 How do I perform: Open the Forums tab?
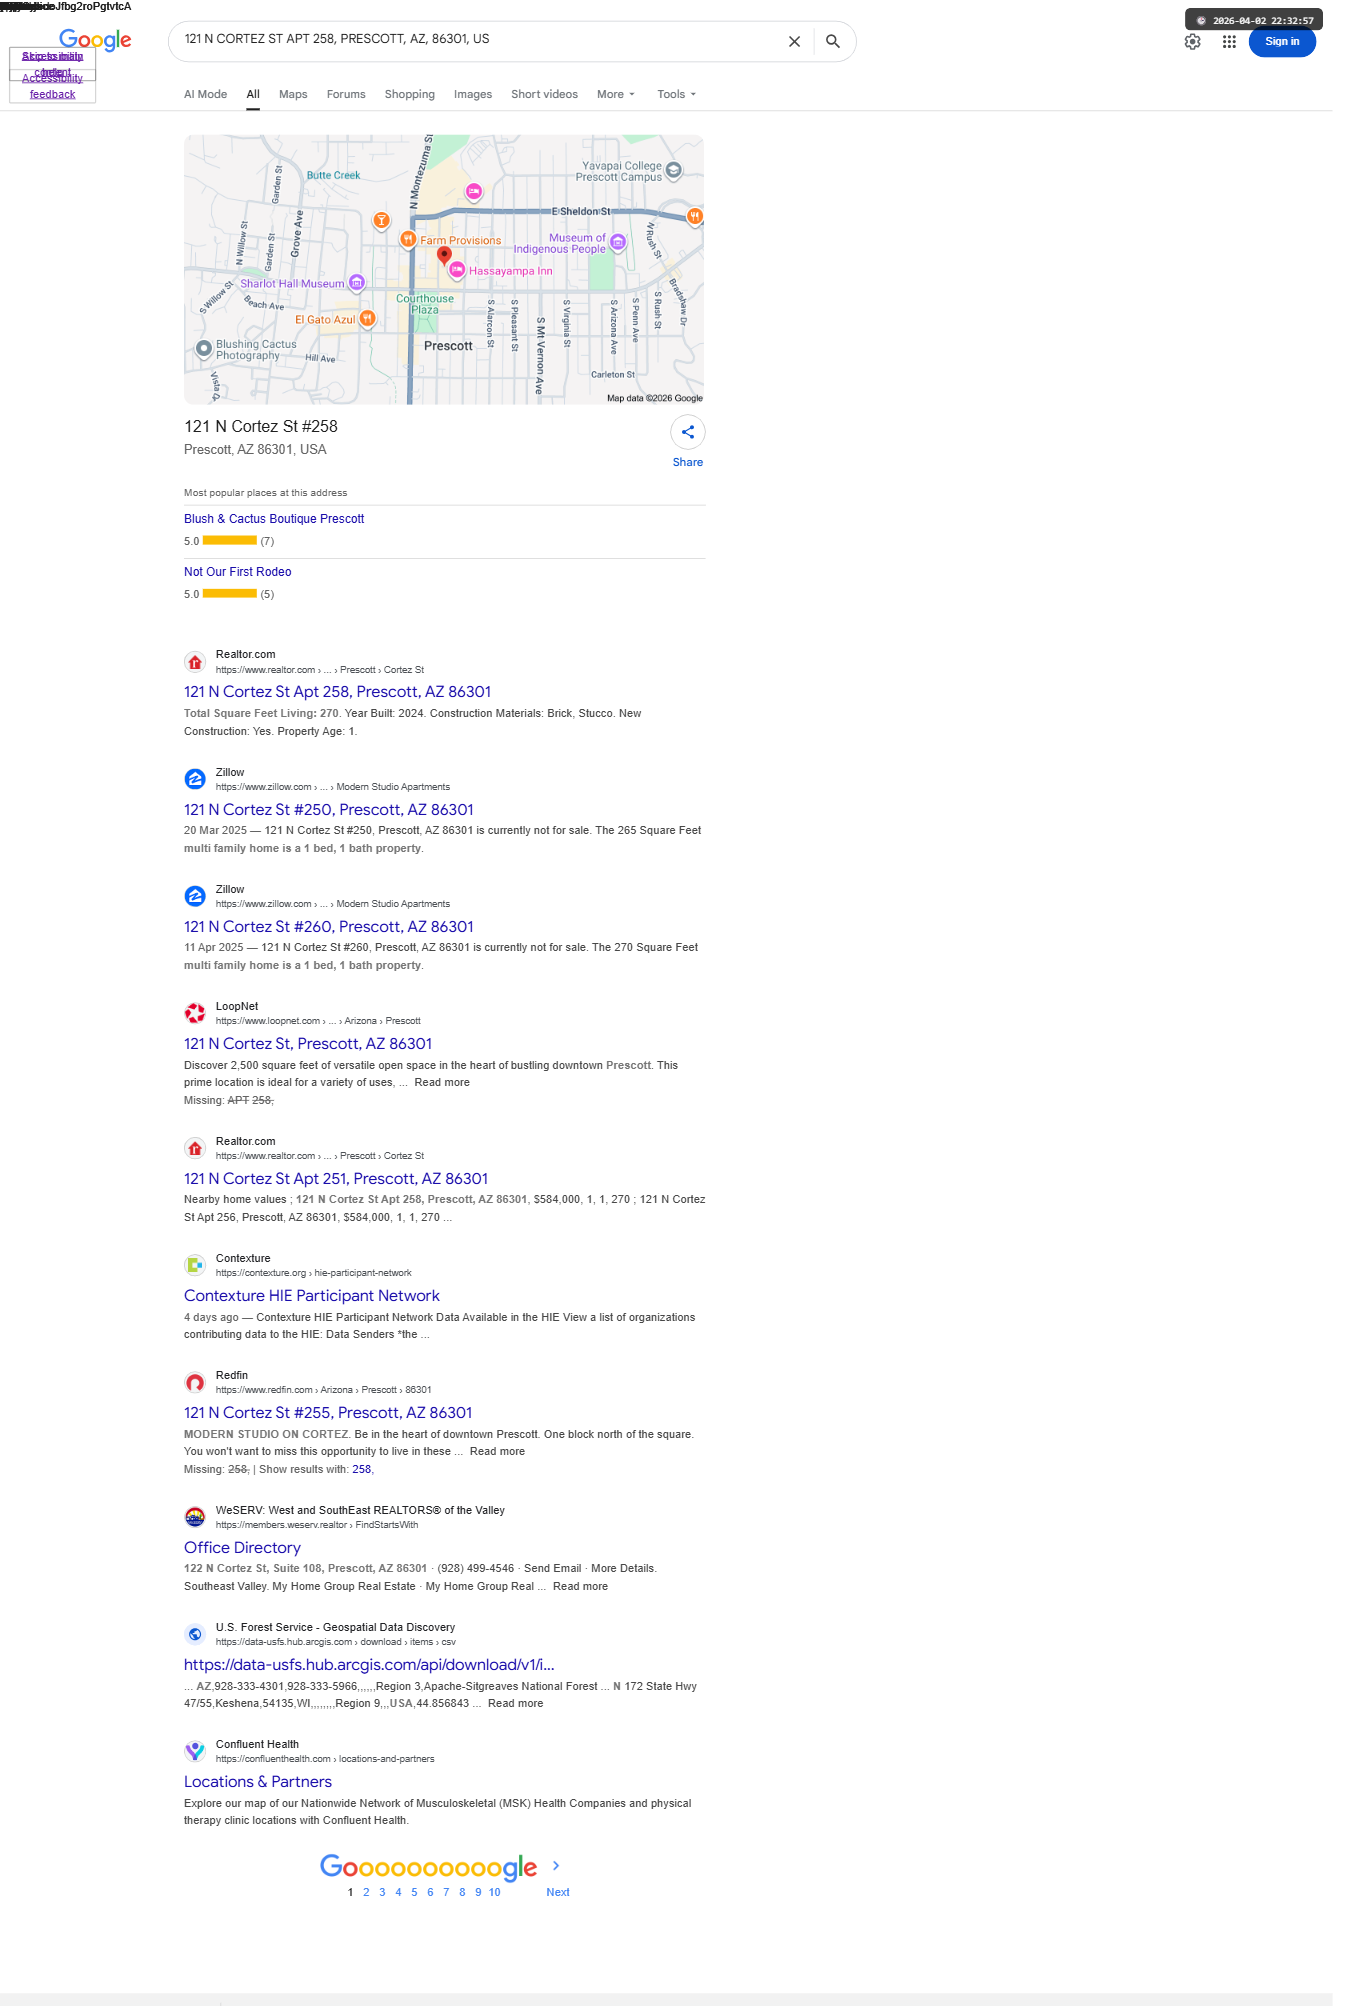click(346, 94)
